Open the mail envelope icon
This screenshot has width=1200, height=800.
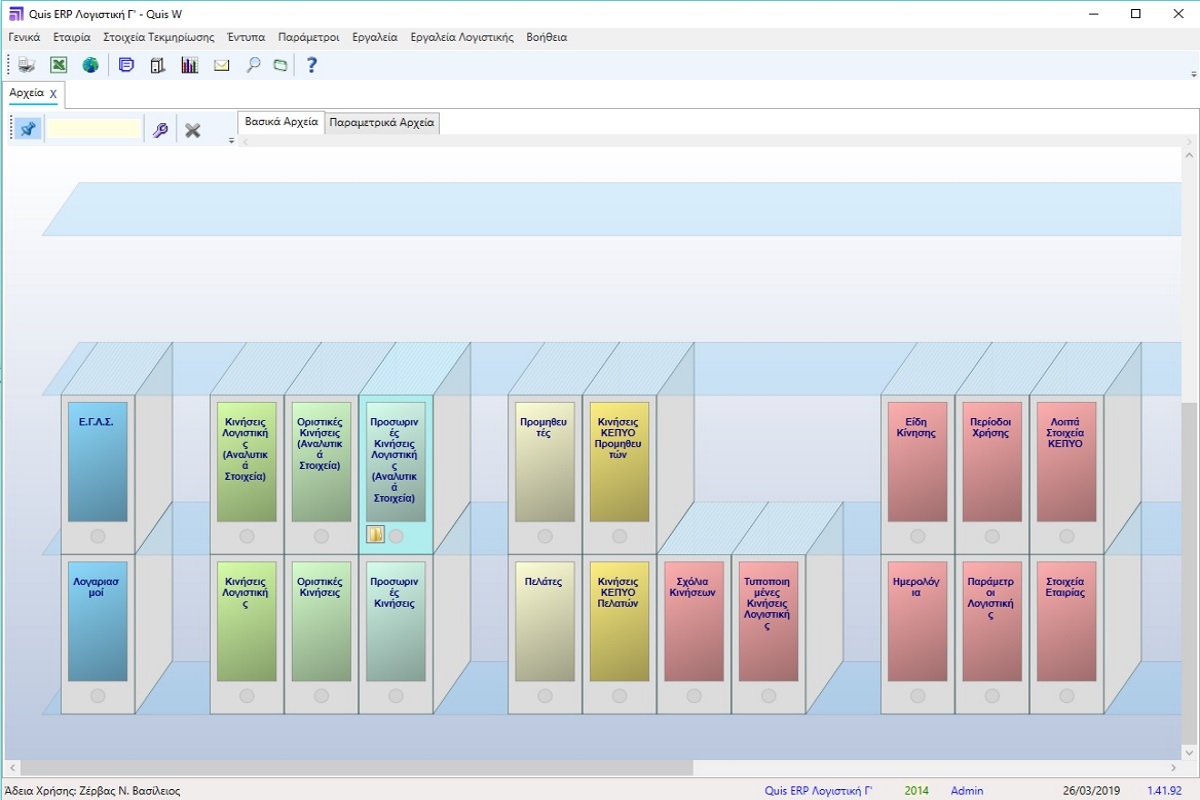(x=221, y=65)
